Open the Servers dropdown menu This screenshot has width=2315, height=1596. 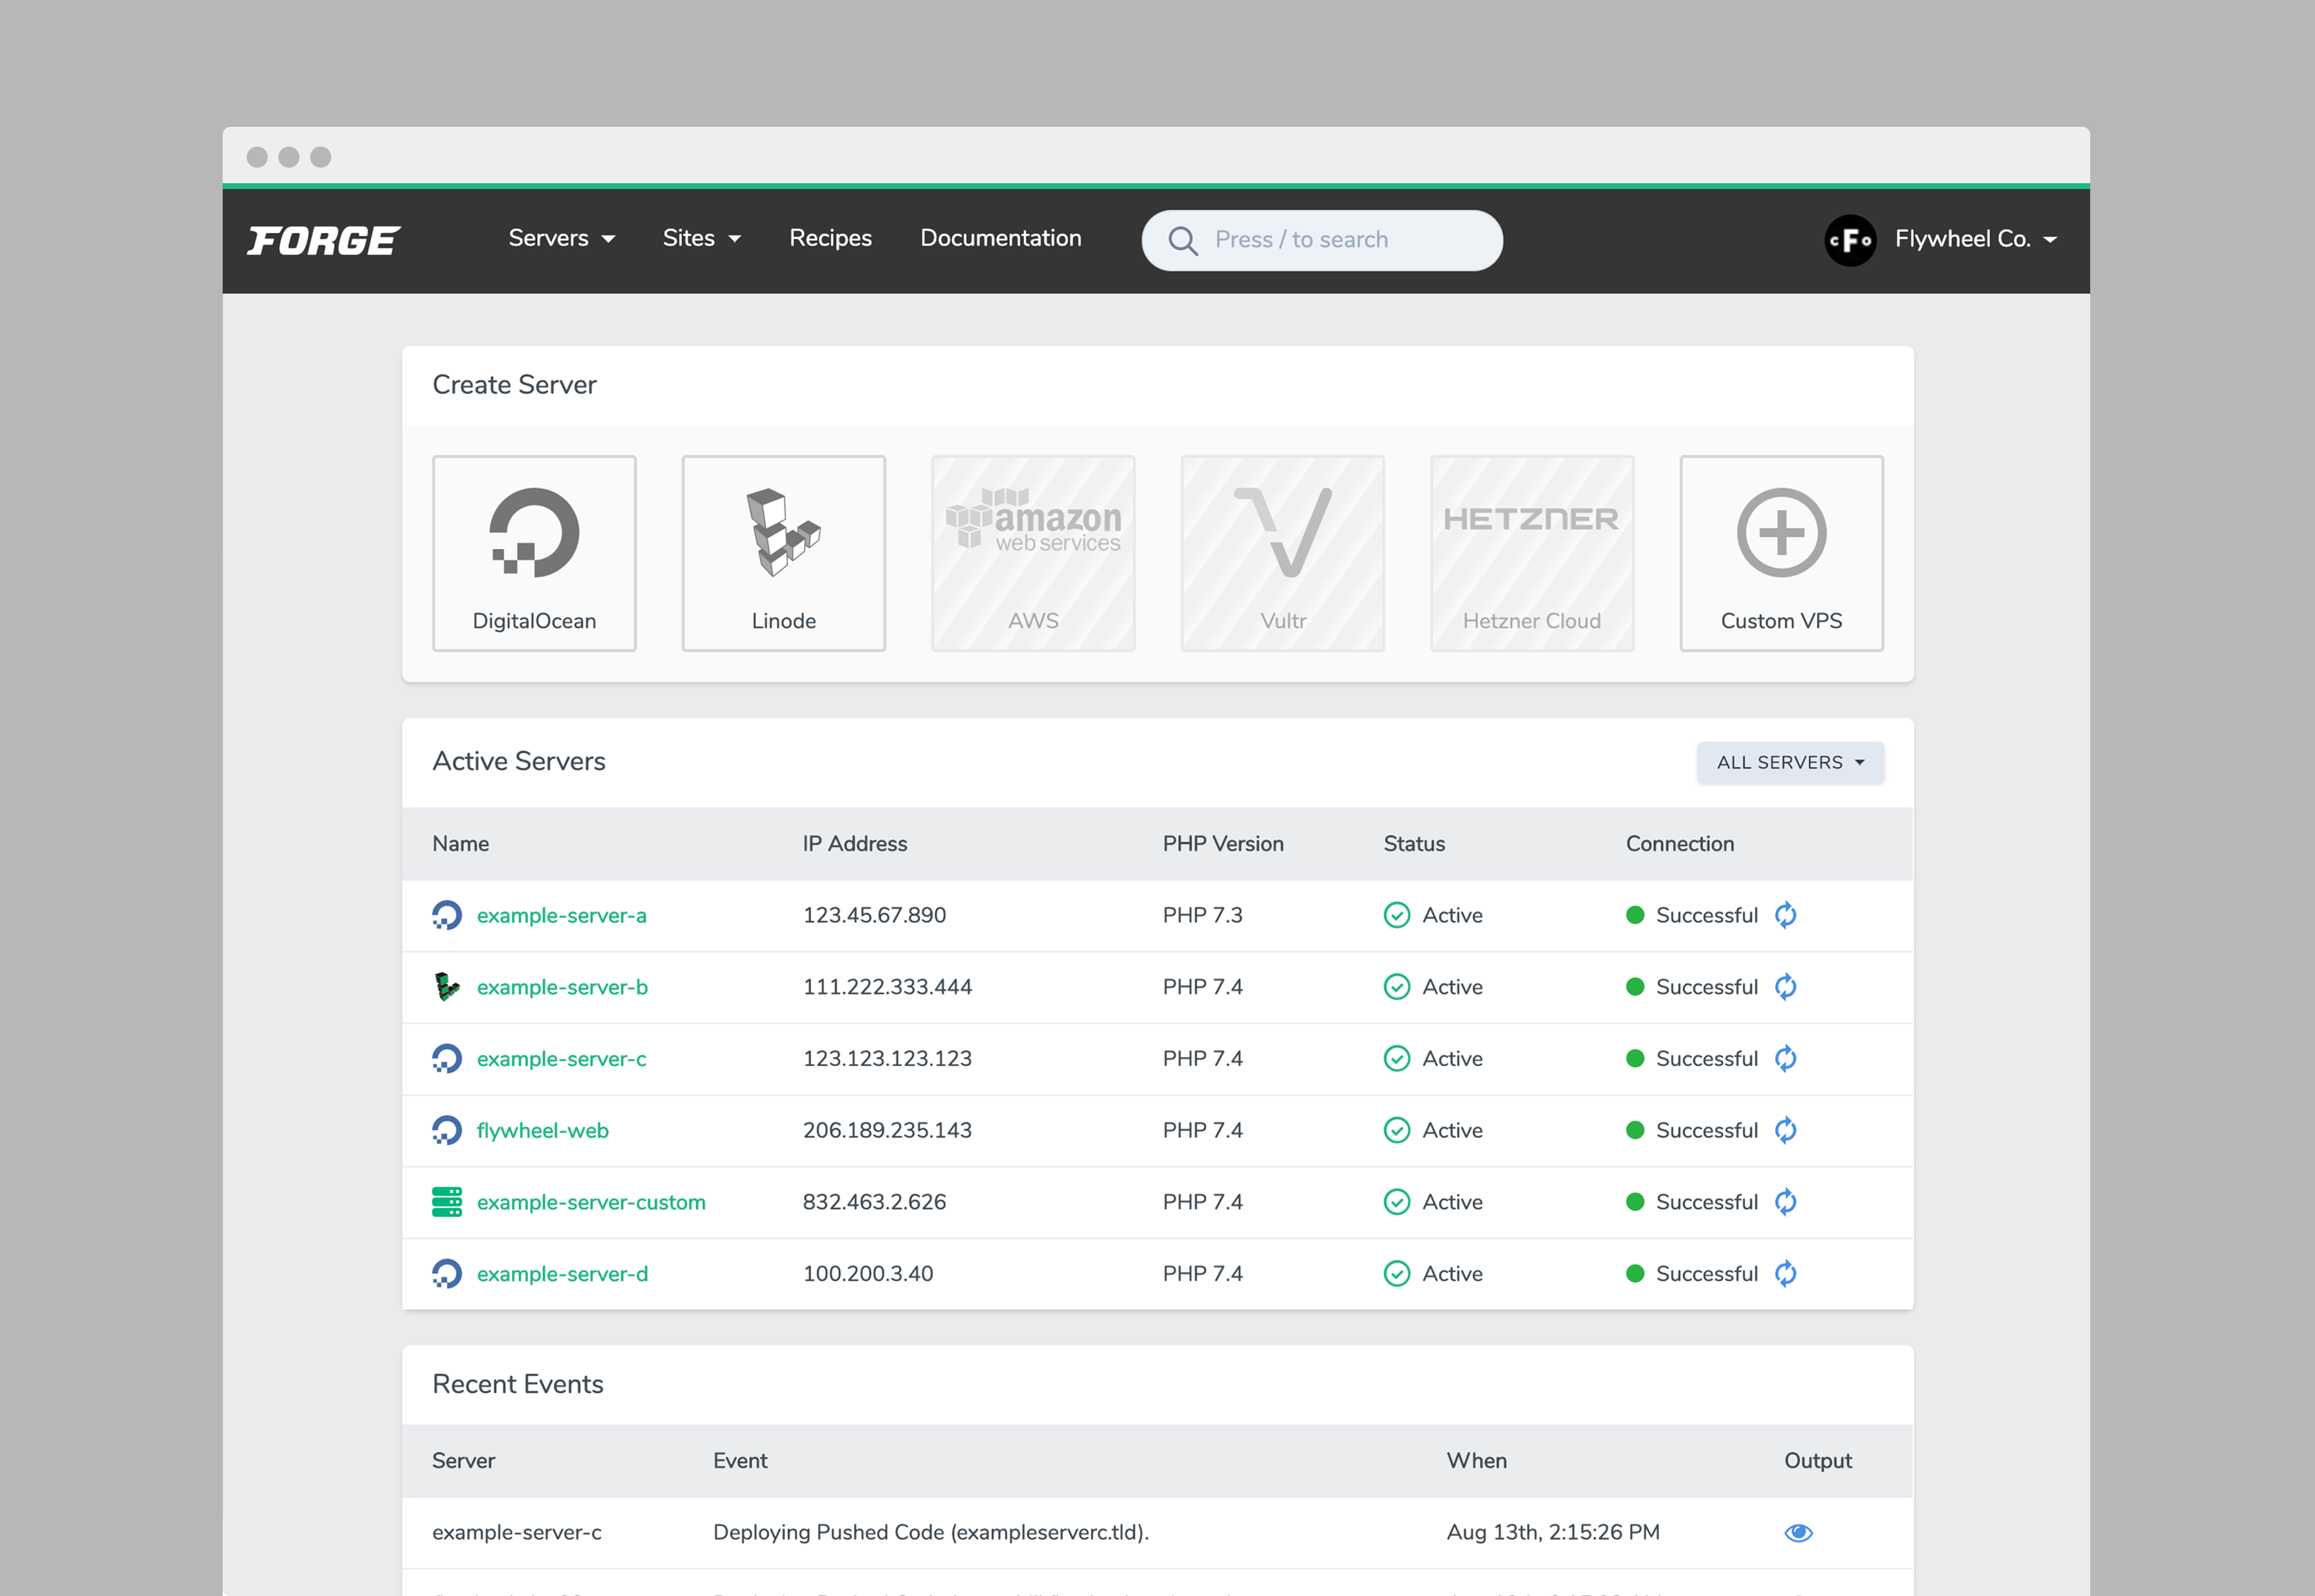pos(561,238)
